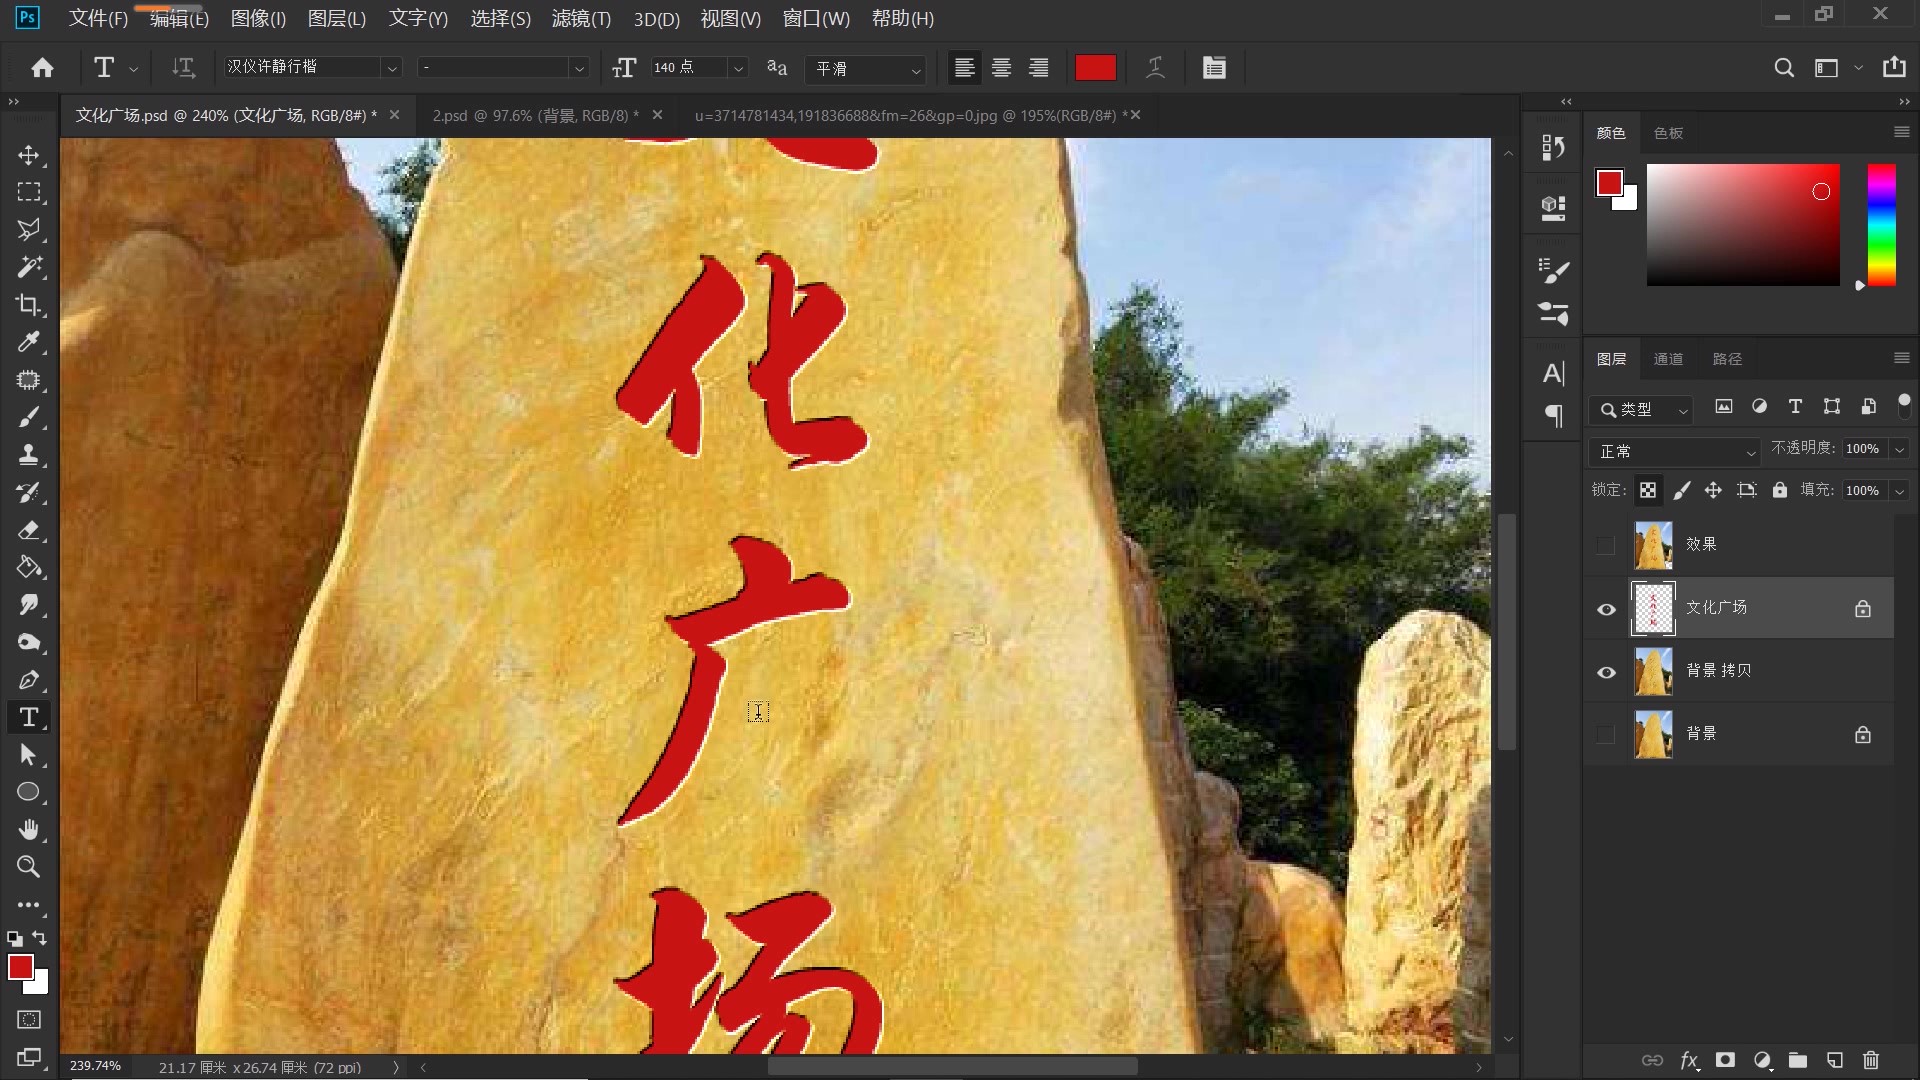Click the Delete Layer trash icon
The width and height of the screenshot is (1920, 1080).
click(x=1870, y=1062)
